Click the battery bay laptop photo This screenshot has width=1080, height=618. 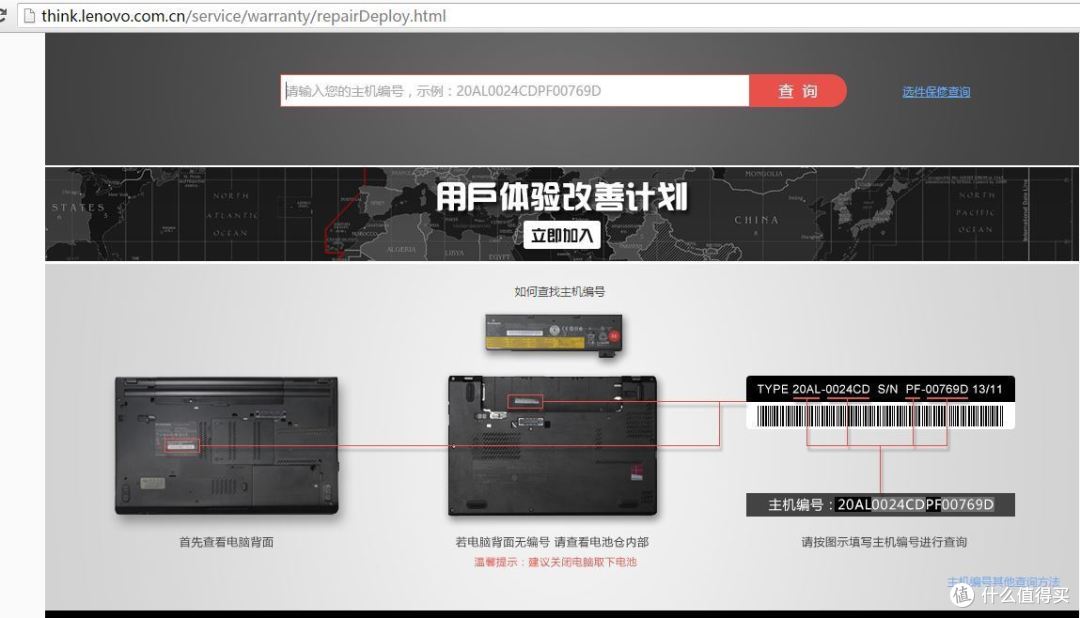pos(552,446)
